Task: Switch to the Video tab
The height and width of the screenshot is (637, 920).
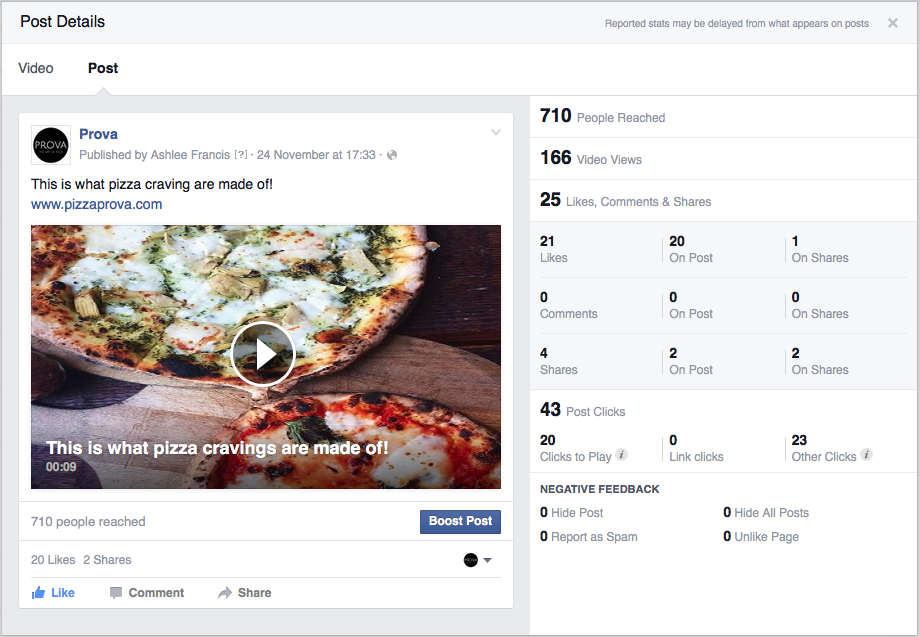Action: [36, 68]
